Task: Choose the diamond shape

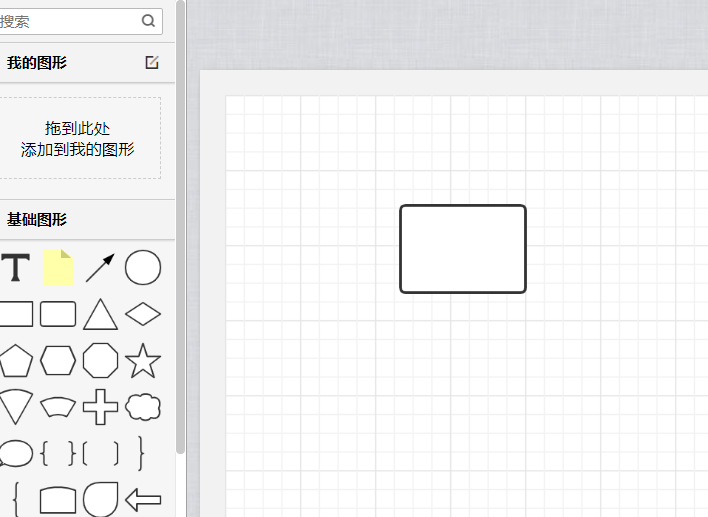Action: [x=143, y=314]
